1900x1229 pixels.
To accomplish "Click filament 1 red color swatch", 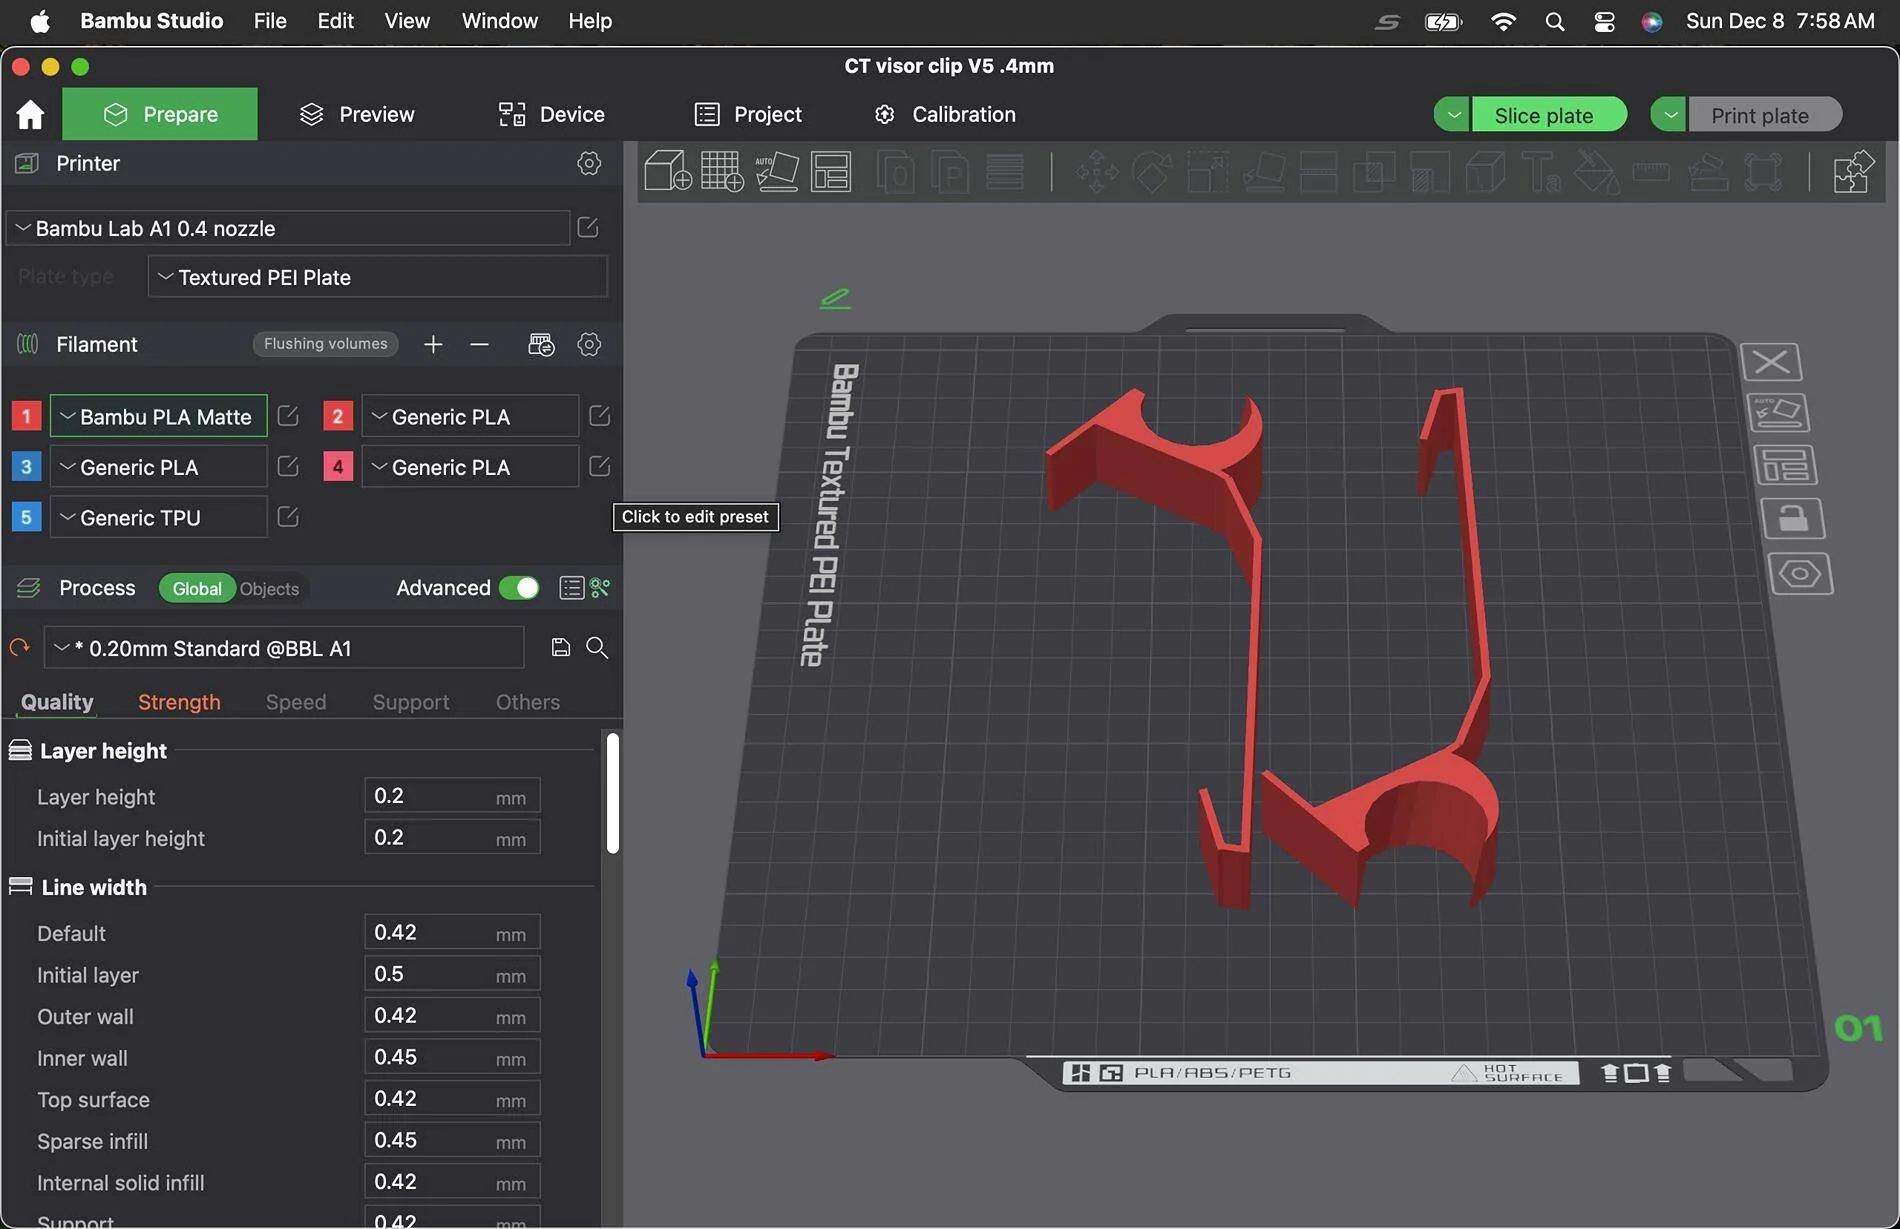I will click(26, 416).
